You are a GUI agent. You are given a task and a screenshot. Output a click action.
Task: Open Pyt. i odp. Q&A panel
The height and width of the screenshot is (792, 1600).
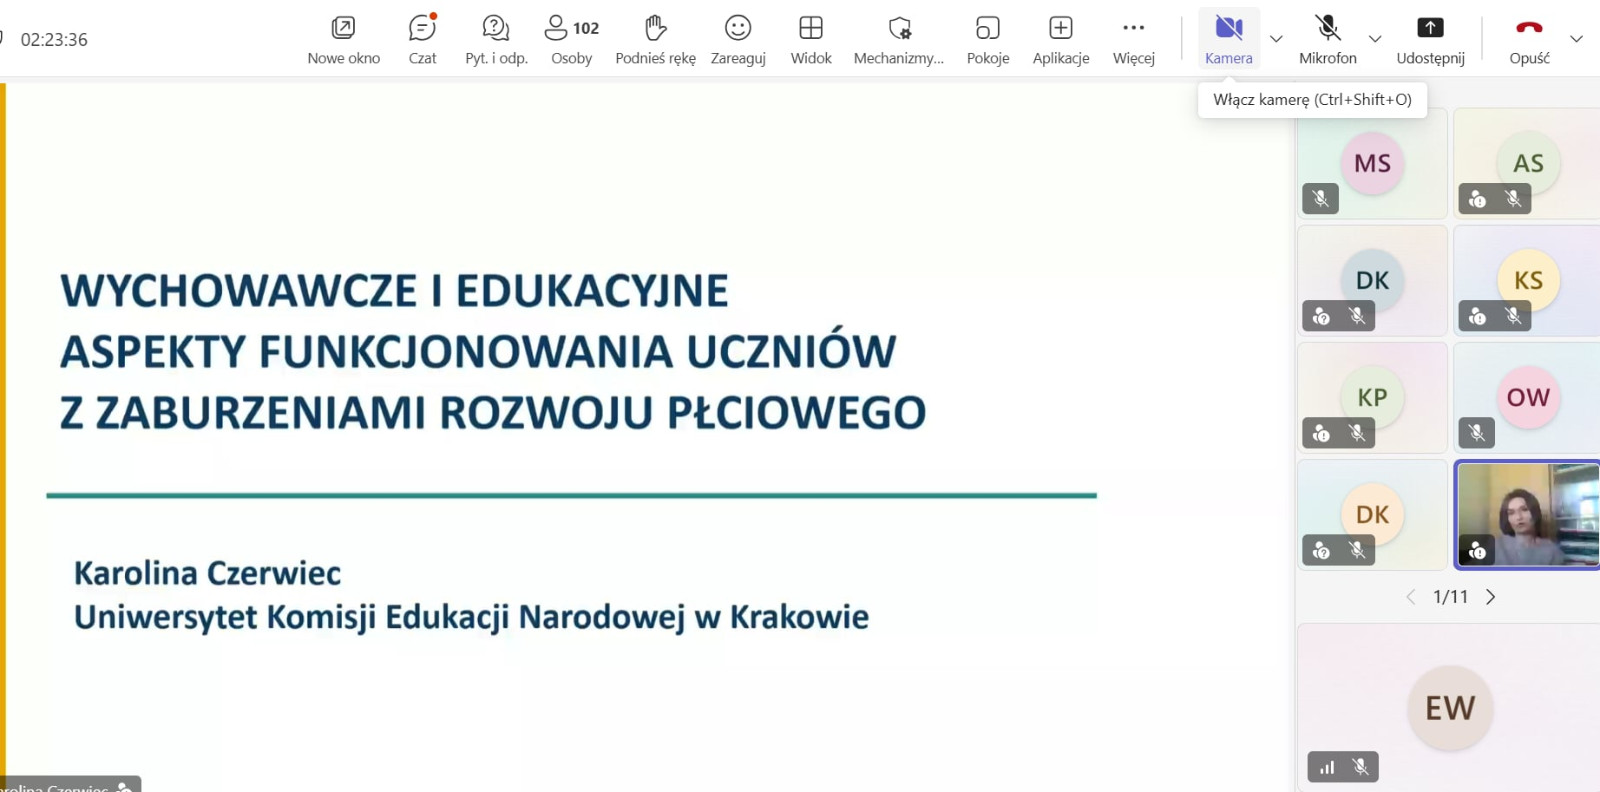click(496, 39)
